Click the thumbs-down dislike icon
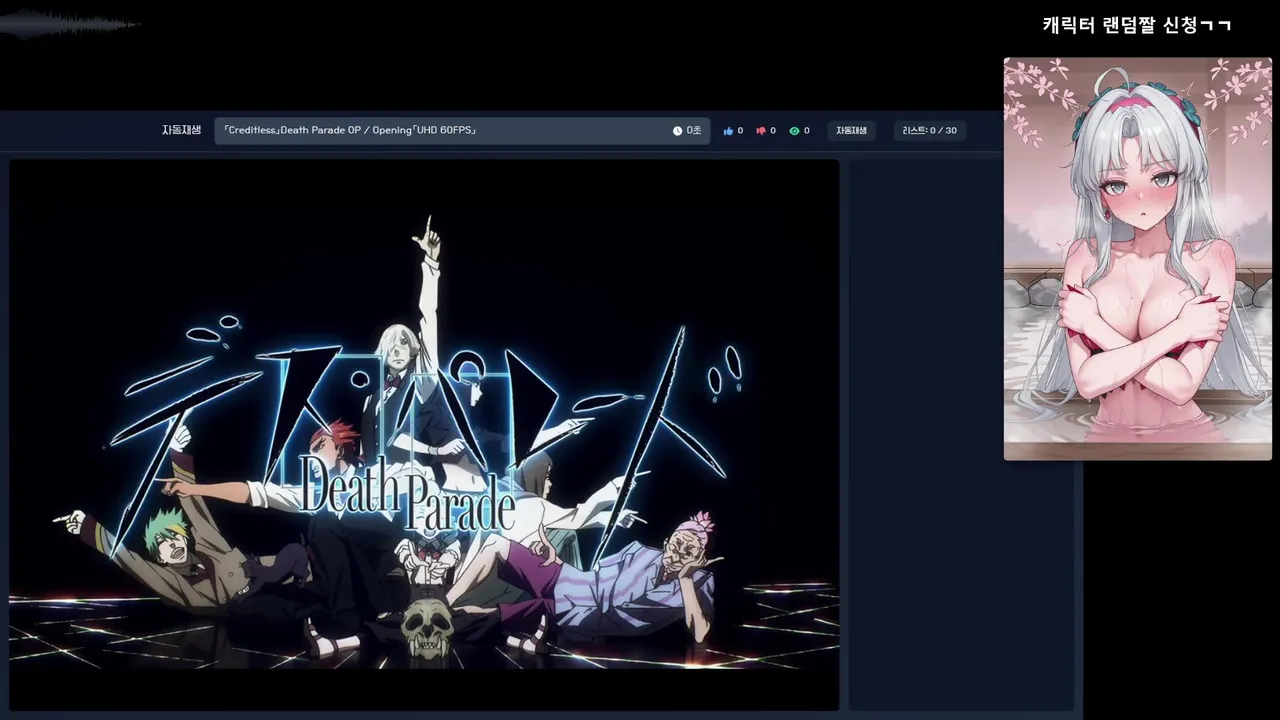 click(761, 131)
